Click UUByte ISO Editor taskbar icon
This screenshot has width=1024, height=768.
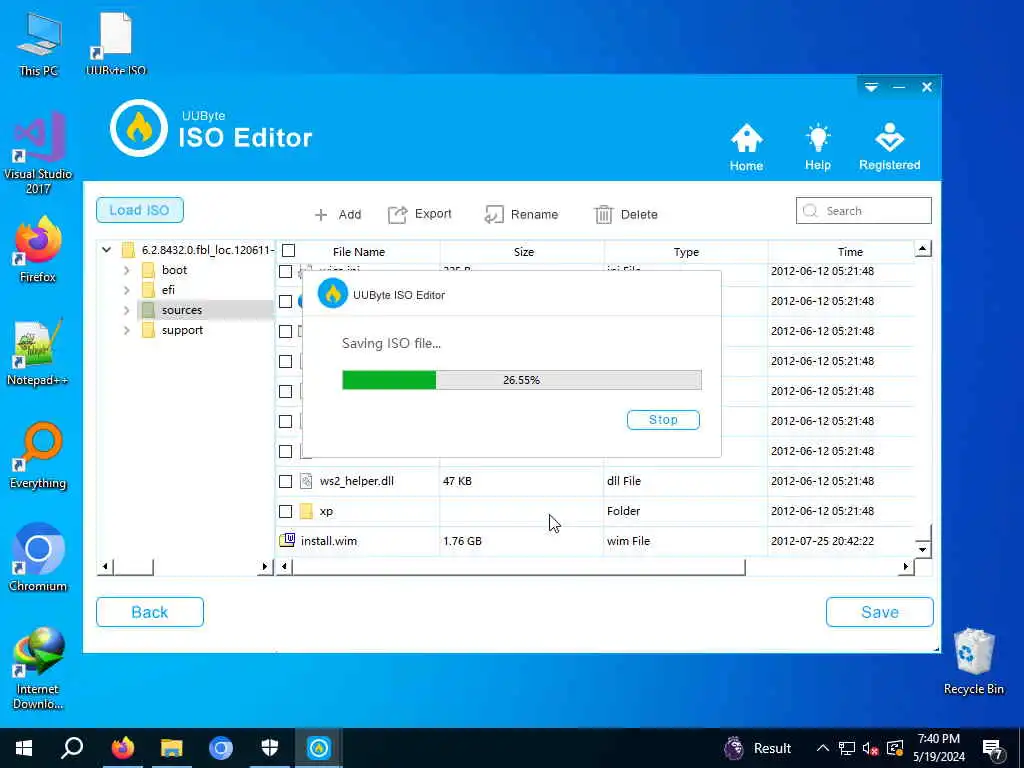[319, 748]
